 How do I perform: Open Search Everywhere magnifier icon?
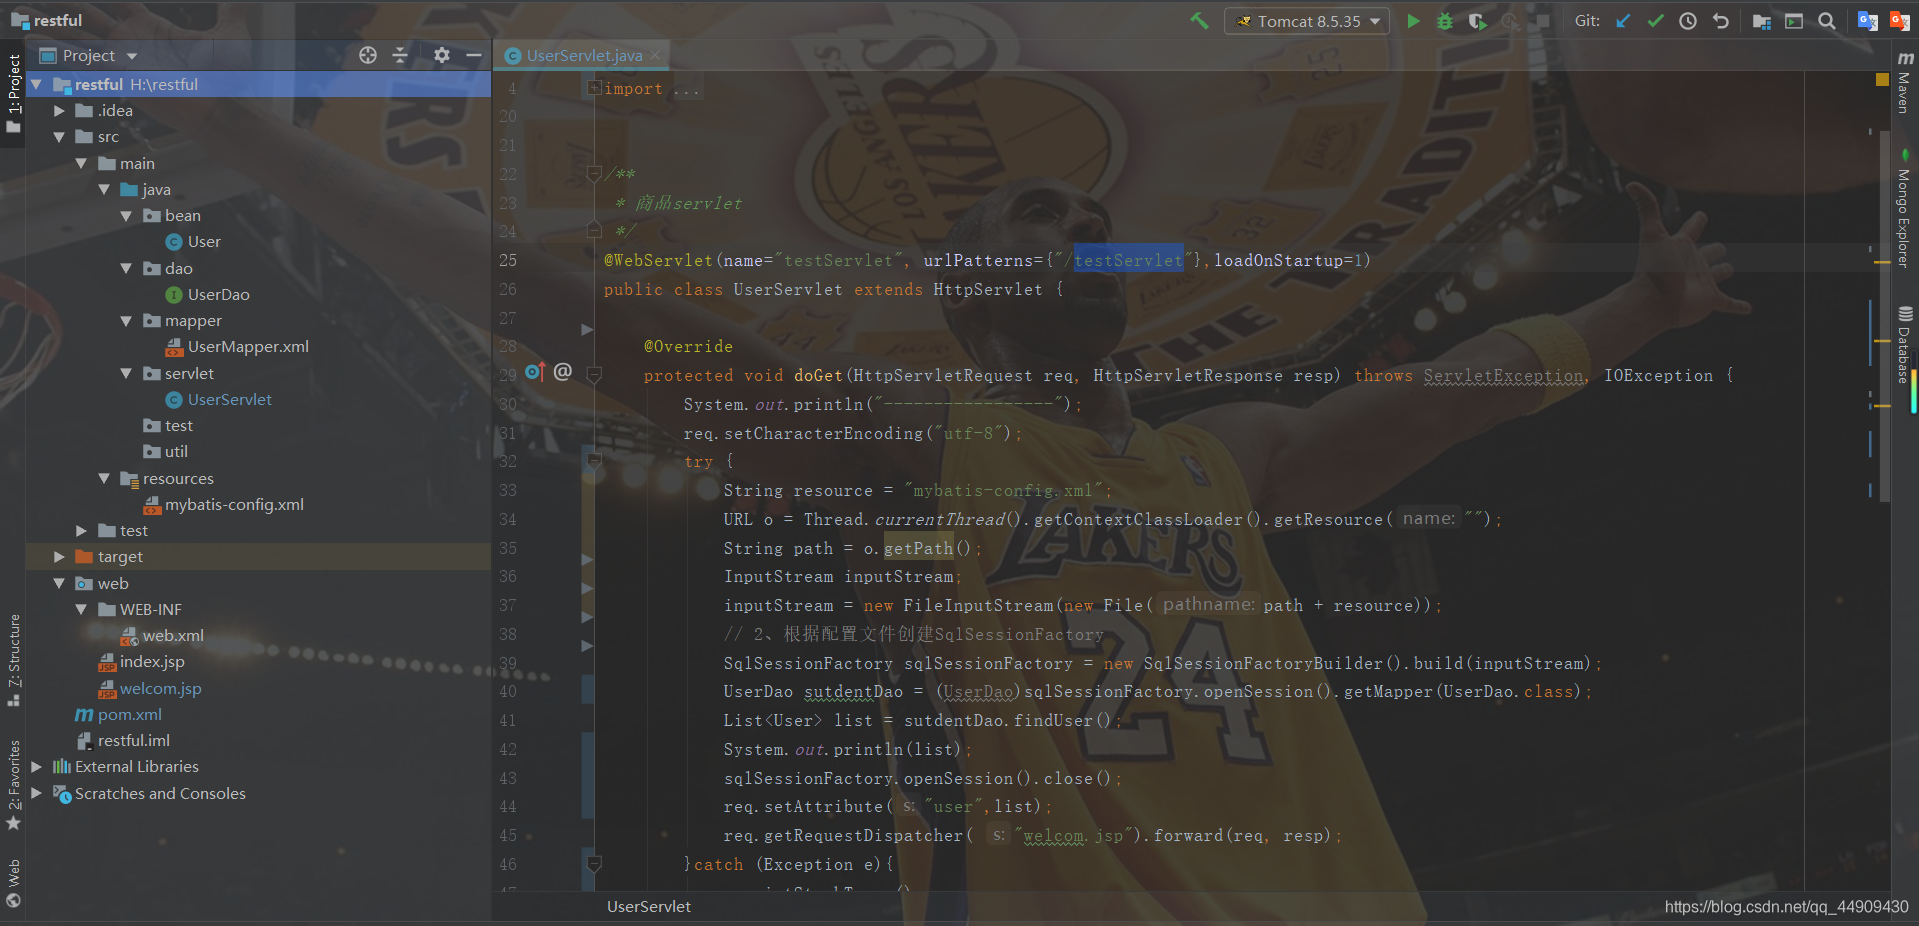pos(1827,21)
